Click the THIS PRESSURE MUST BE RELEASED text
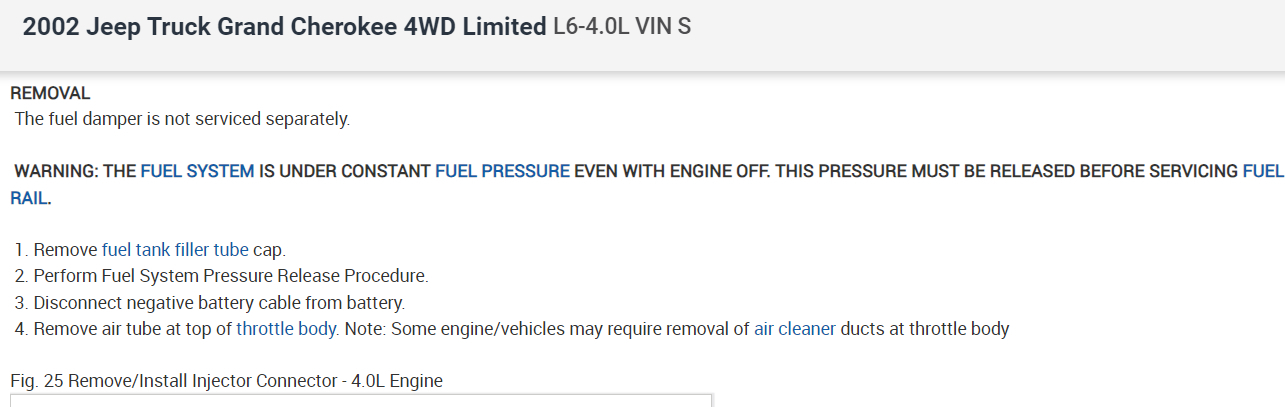The width and height of the screenshot is (1285, 407). click(x=890, y=171)
